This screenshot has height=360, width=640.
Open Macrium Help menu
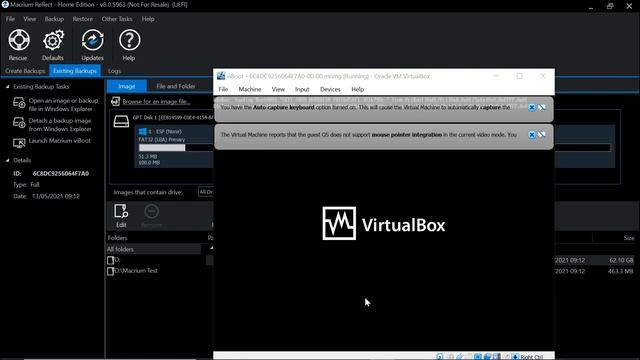(x=148, y=19)
